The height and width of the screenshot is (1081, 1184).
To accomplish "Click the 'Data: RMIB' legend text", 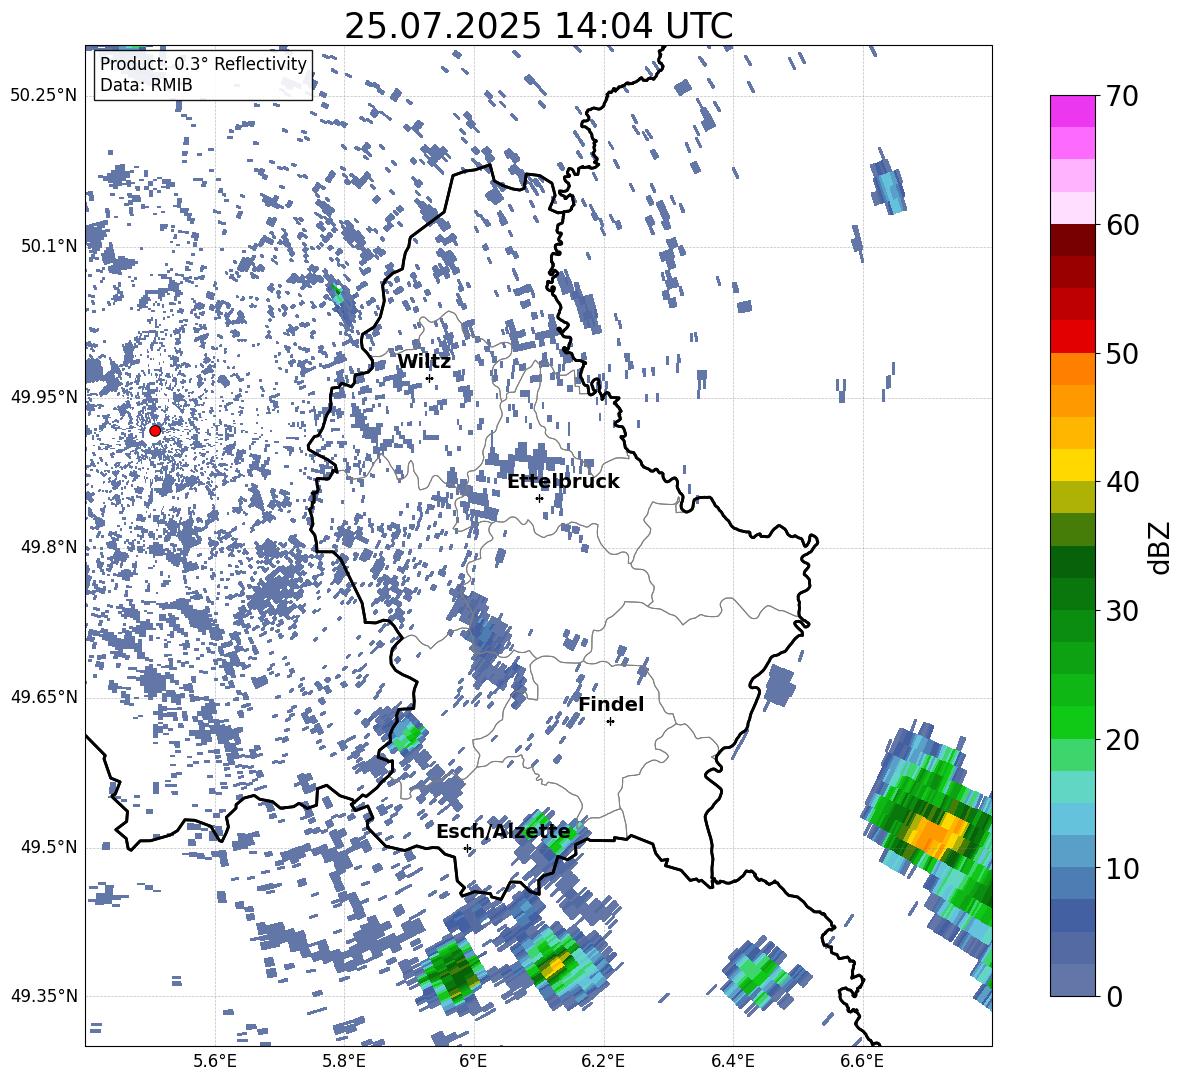I will pyautogui.click(x=146, y=85).
